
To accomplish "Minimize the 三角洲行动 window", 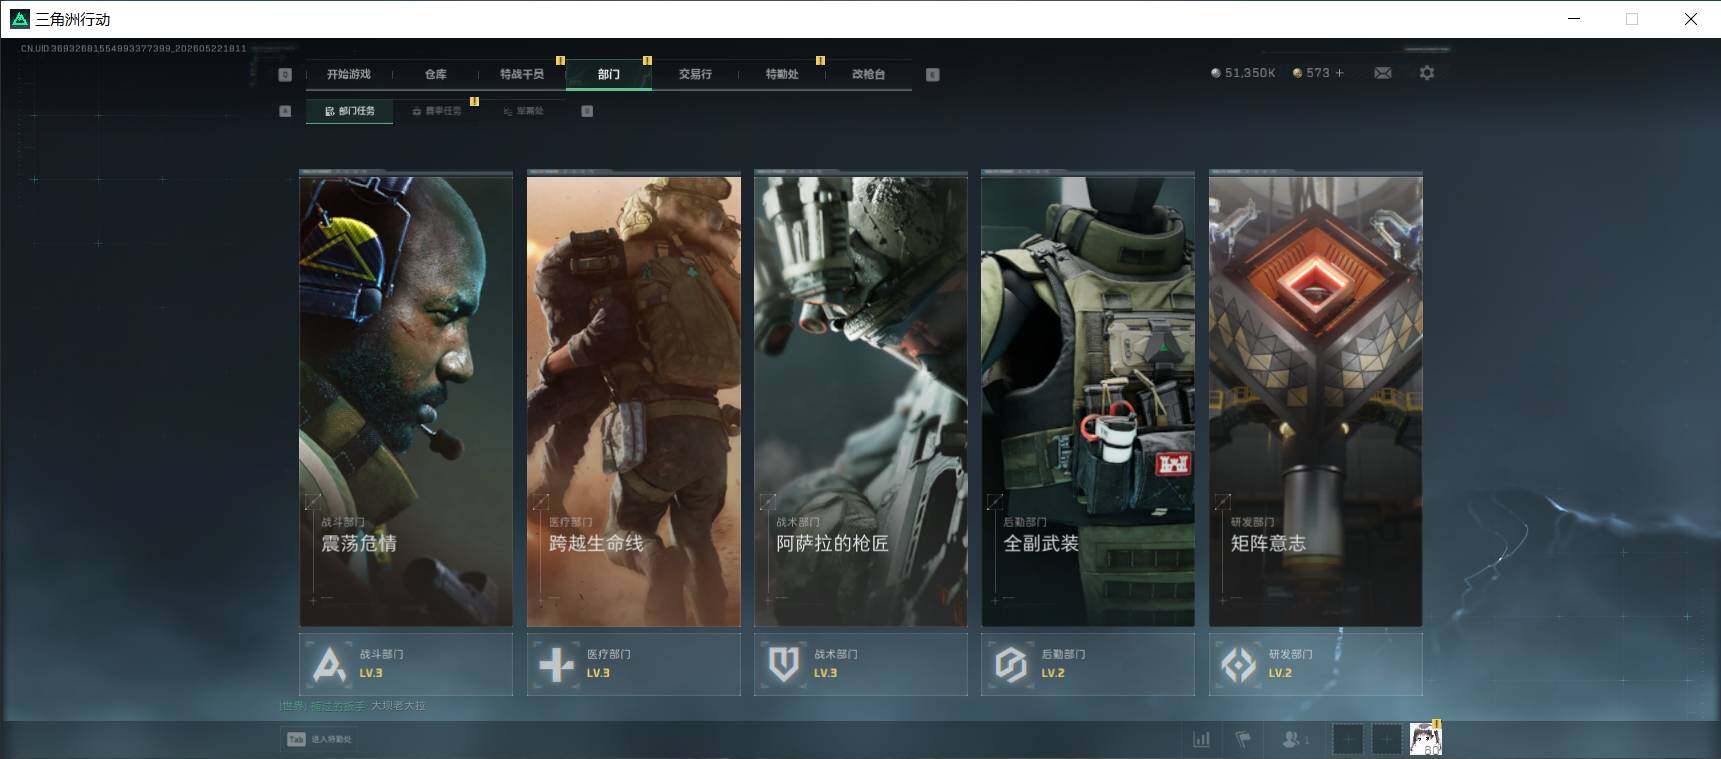I will (x=1574, y=19).
